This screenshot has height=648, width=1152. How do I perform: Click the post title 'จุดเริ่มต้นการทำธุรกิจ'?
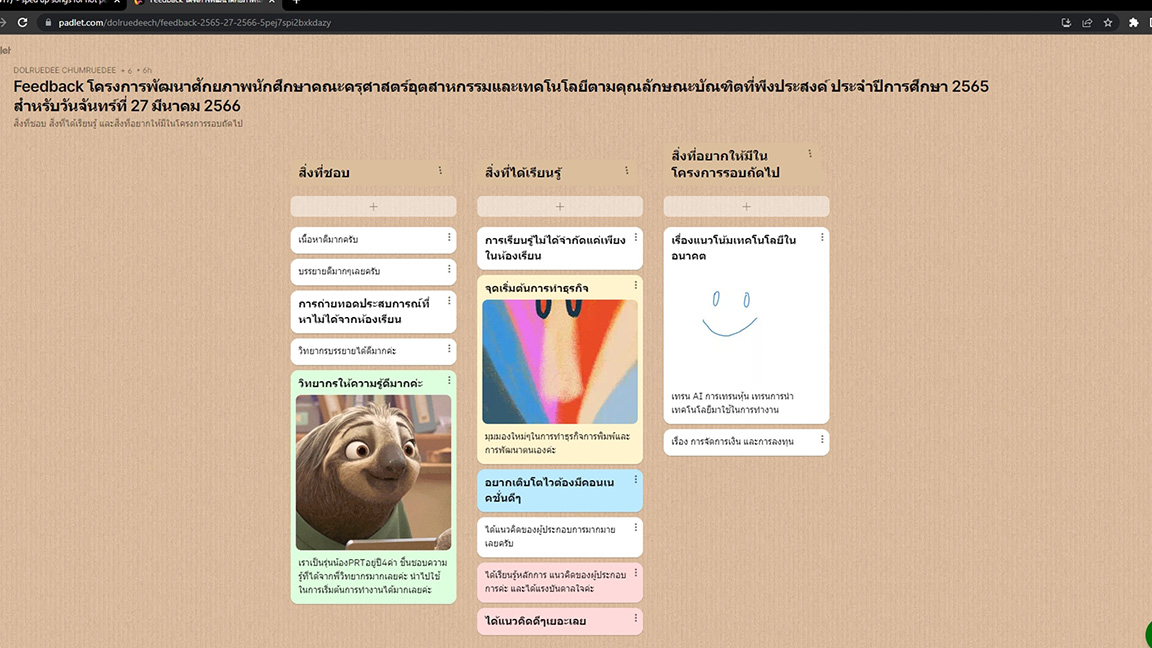pyautogui.click(x=537, y=288)
